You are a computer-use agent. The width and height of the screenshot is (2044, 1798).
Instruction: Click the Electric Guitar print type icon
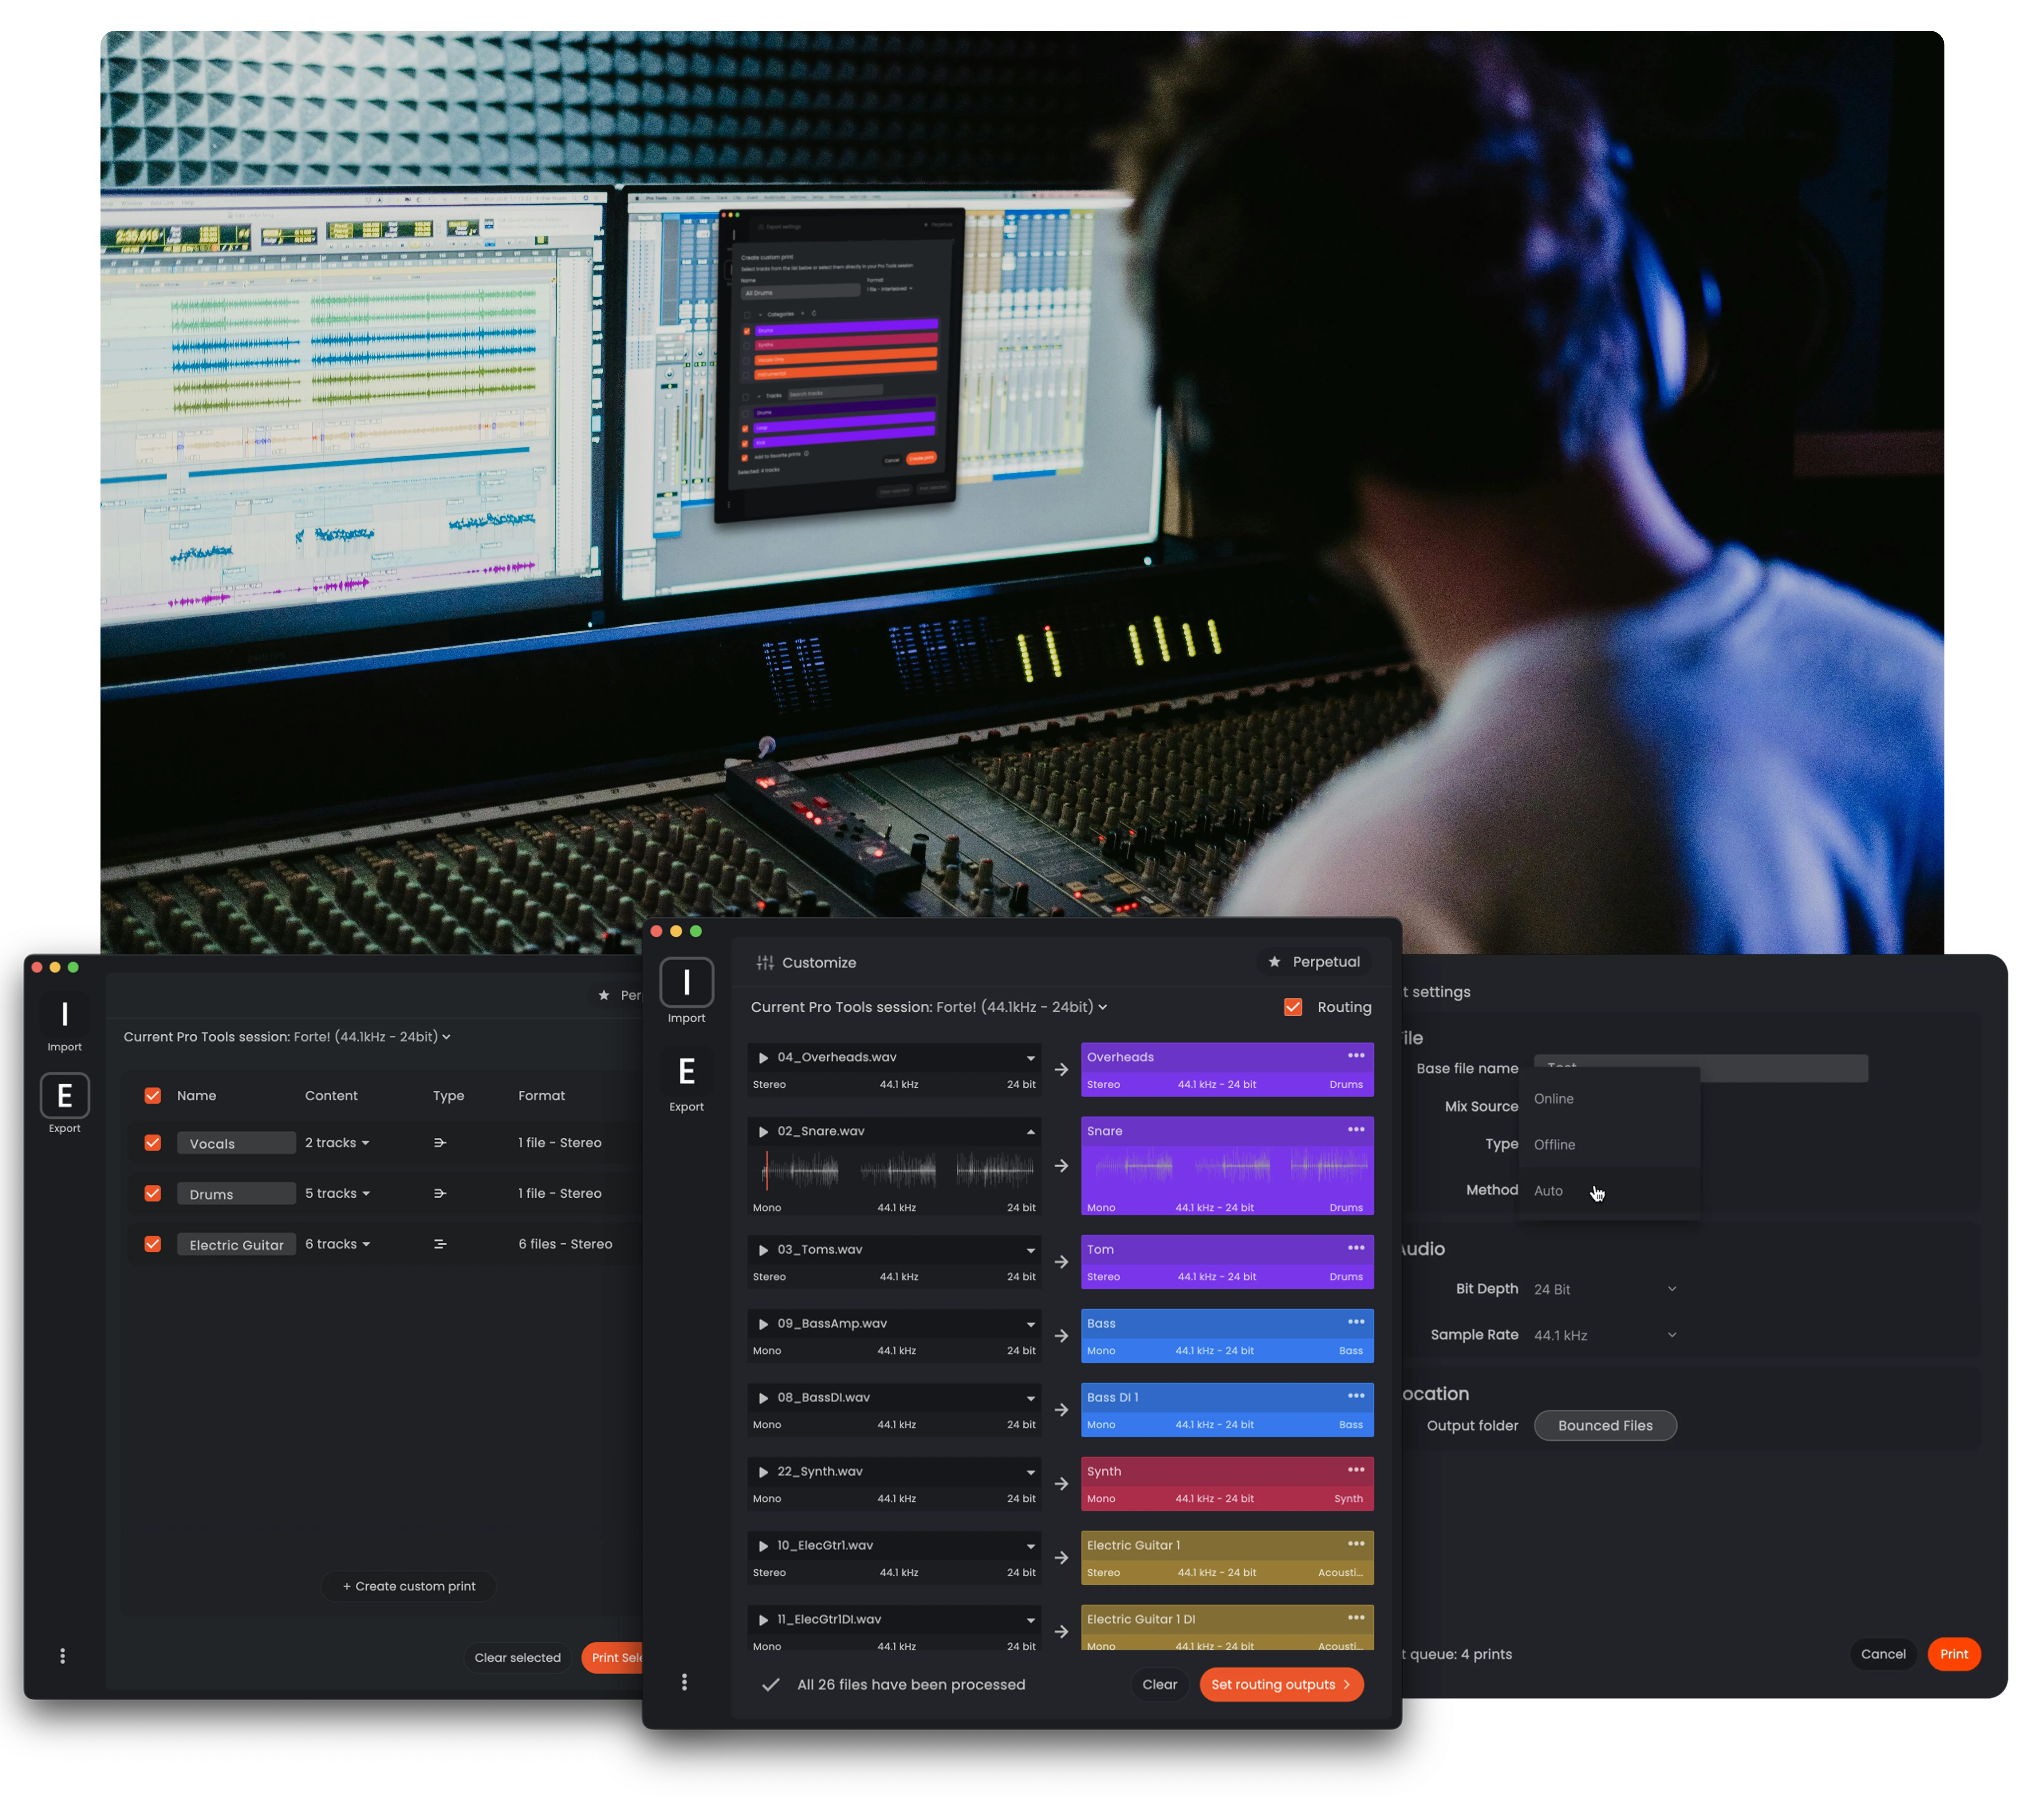tap(440, 1244)
